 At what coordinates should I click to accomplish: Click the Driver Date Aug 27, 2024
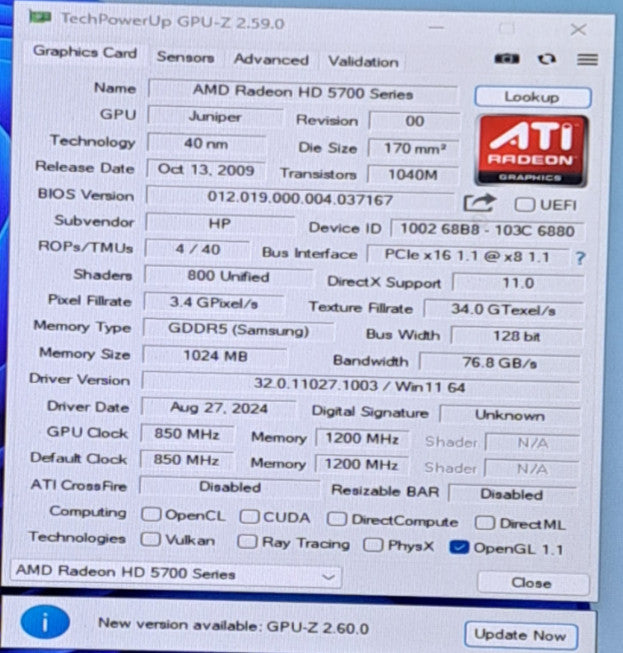pyautogui.click(x=219, y=408)
